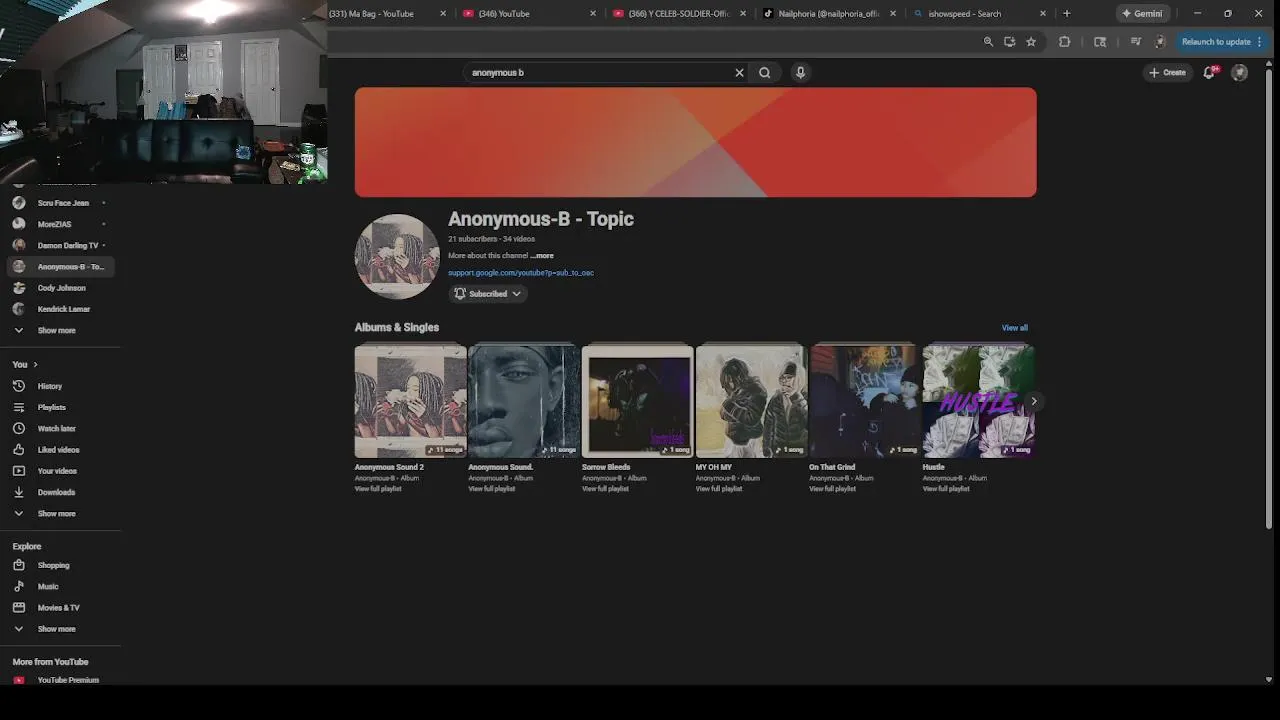Open Shopping bag icon under Explore
The height and width of the screenshot is (720, 1280).
[18, 565]
